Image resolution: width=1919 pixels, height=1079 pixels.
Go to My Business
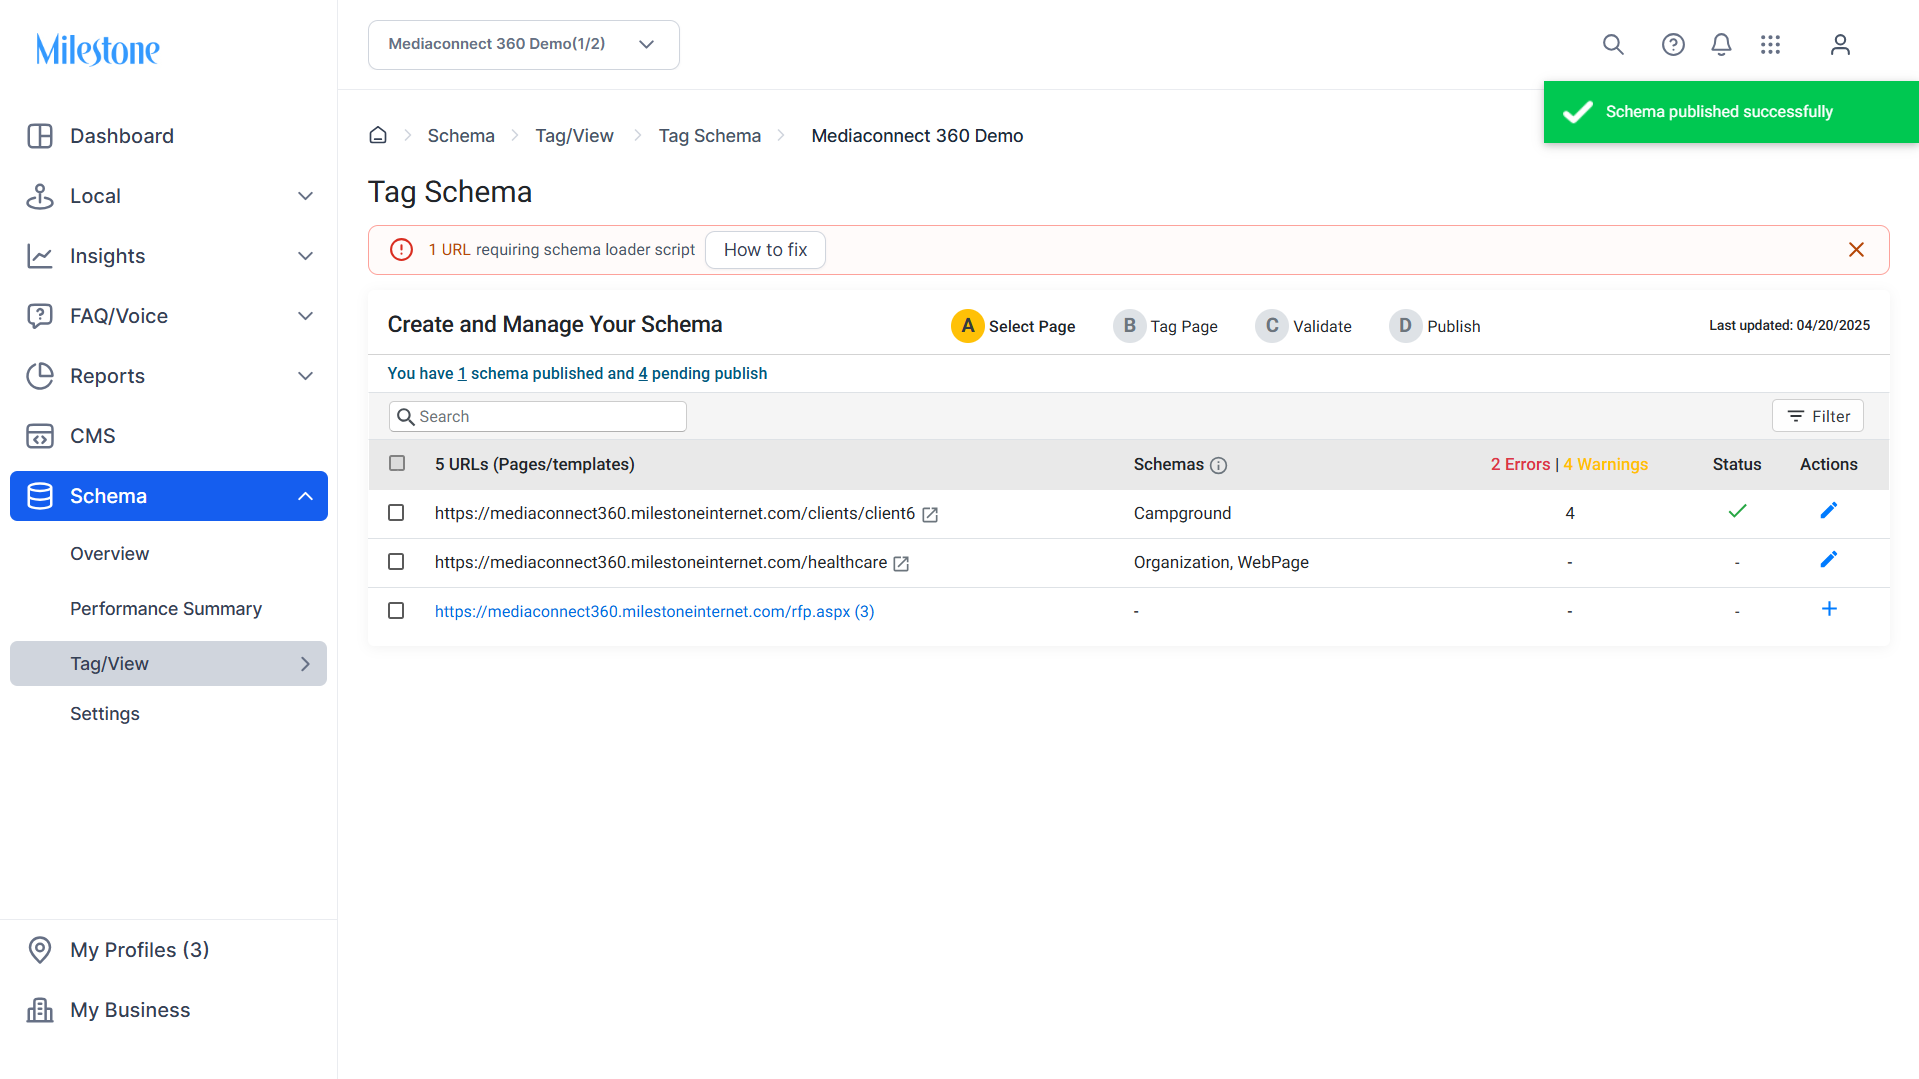pos(130,1010)
